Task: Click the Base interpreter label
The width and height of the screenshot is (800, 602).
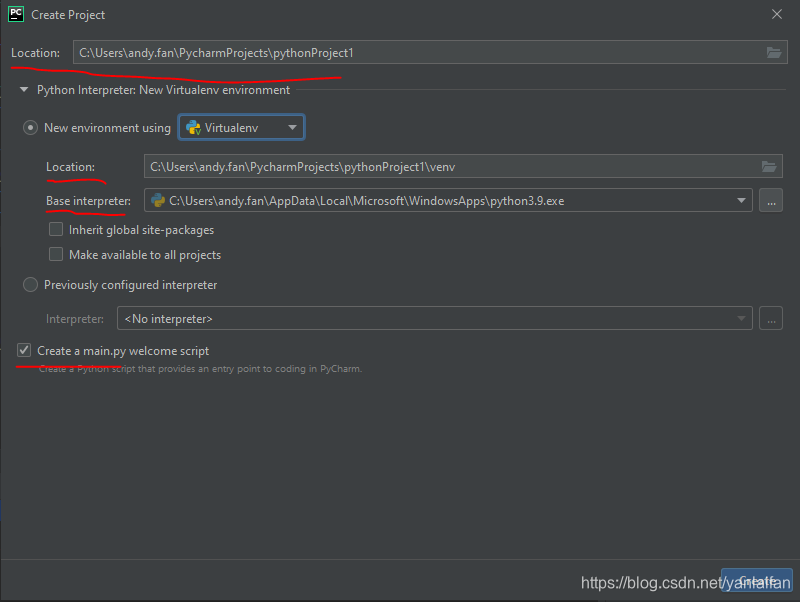Action: coord(88,201)
